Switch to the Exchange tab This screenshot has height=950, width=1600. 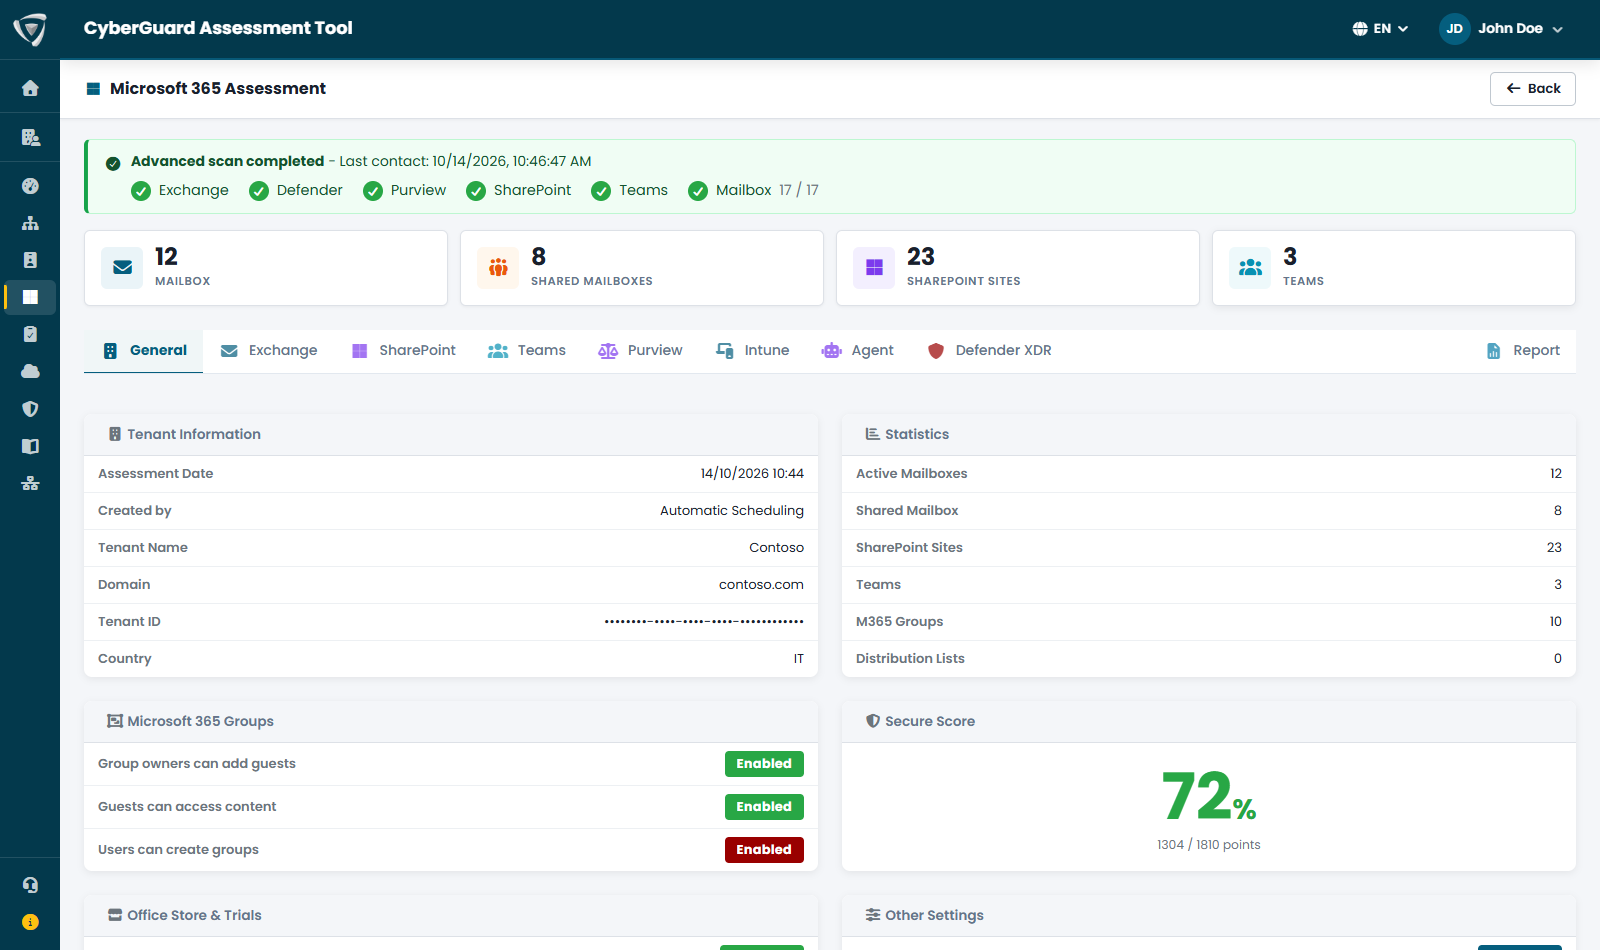tap(269, 351)
